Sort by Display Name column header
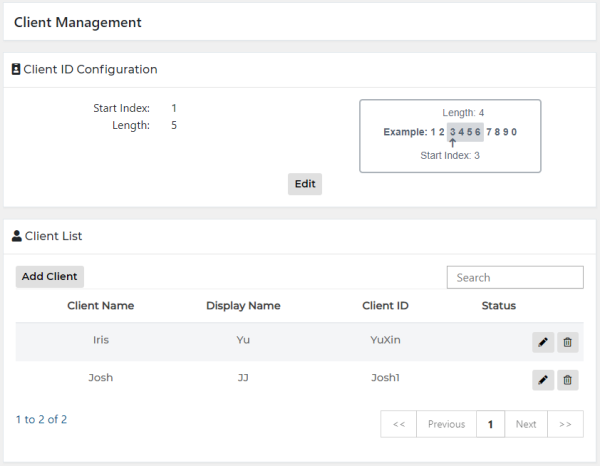This screenshot has height=466, width=600. (243, 306)
